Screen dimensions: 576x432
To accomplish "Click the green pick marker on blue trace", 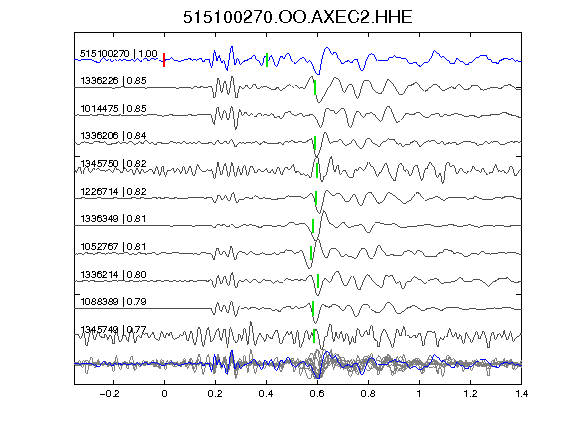I will [x=267, y=60].
